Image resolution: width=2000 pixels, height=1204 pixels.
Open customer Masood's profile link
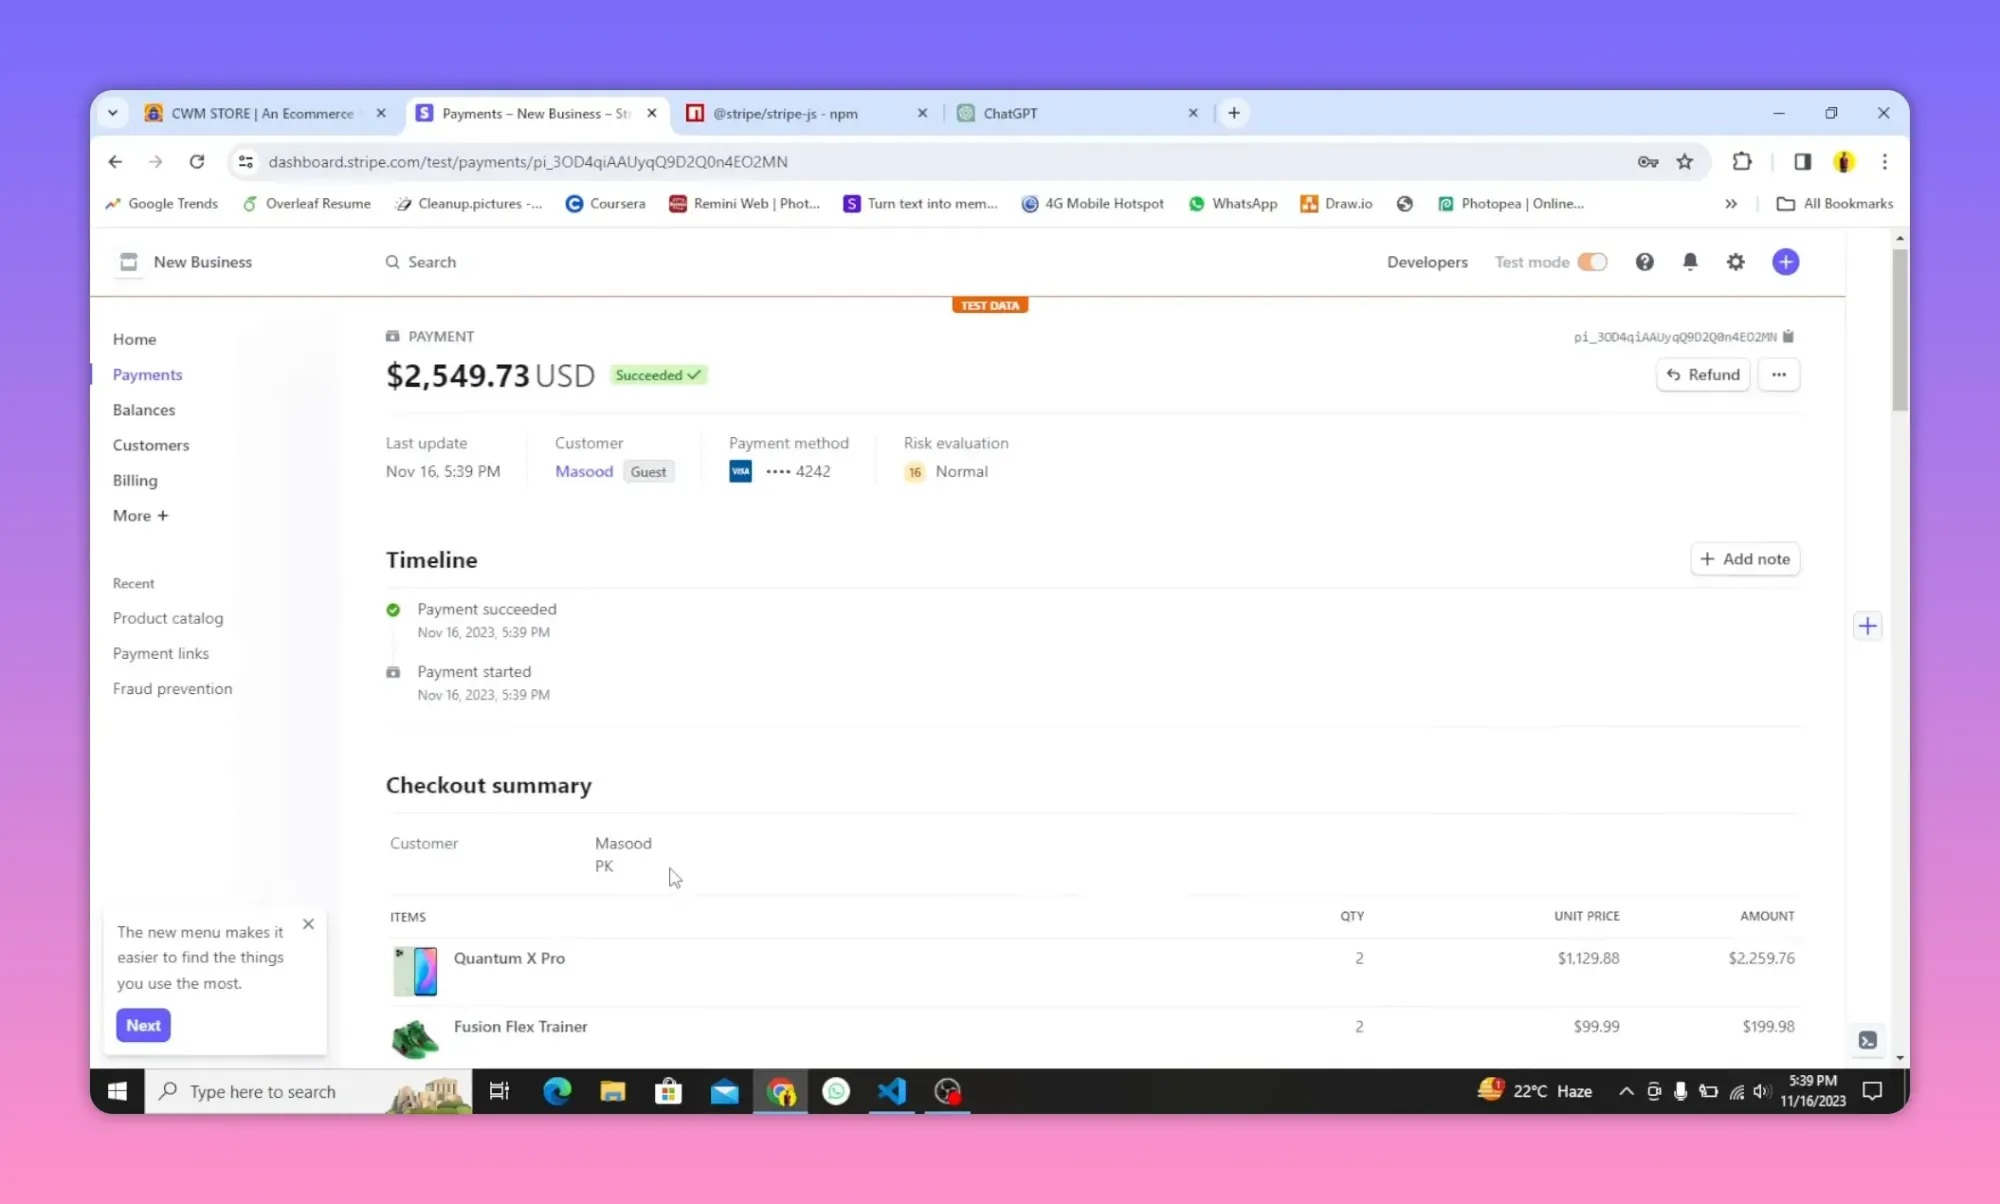point(584,471)
